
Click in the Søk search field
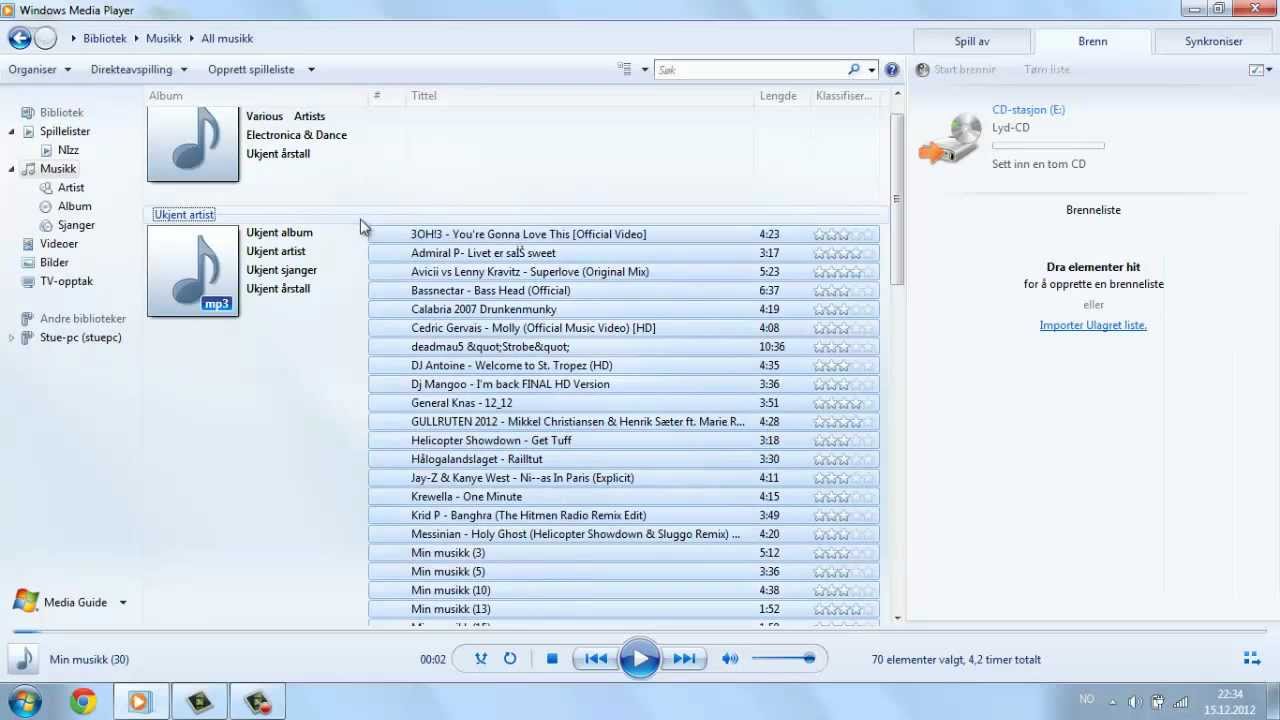coord(750,70)
